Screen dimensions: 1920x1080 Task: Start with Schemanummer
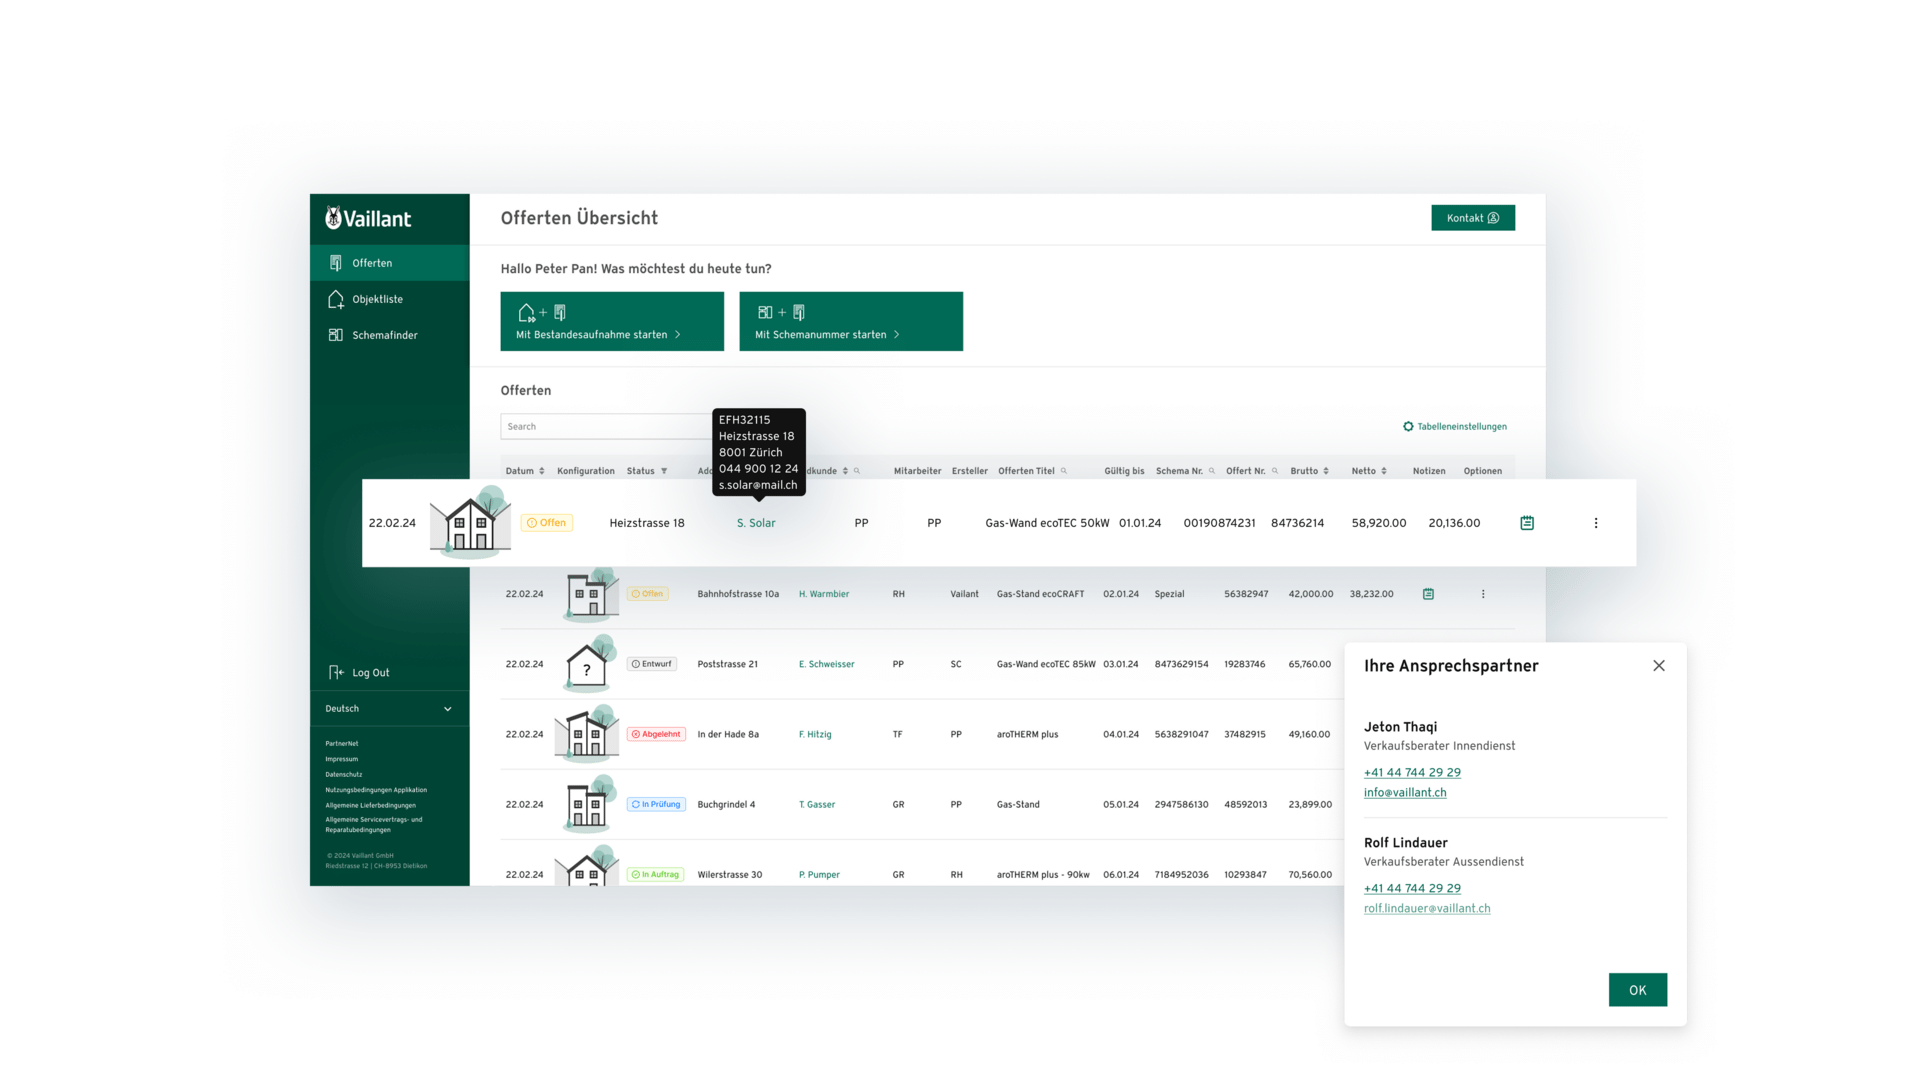tap(851, 321)
